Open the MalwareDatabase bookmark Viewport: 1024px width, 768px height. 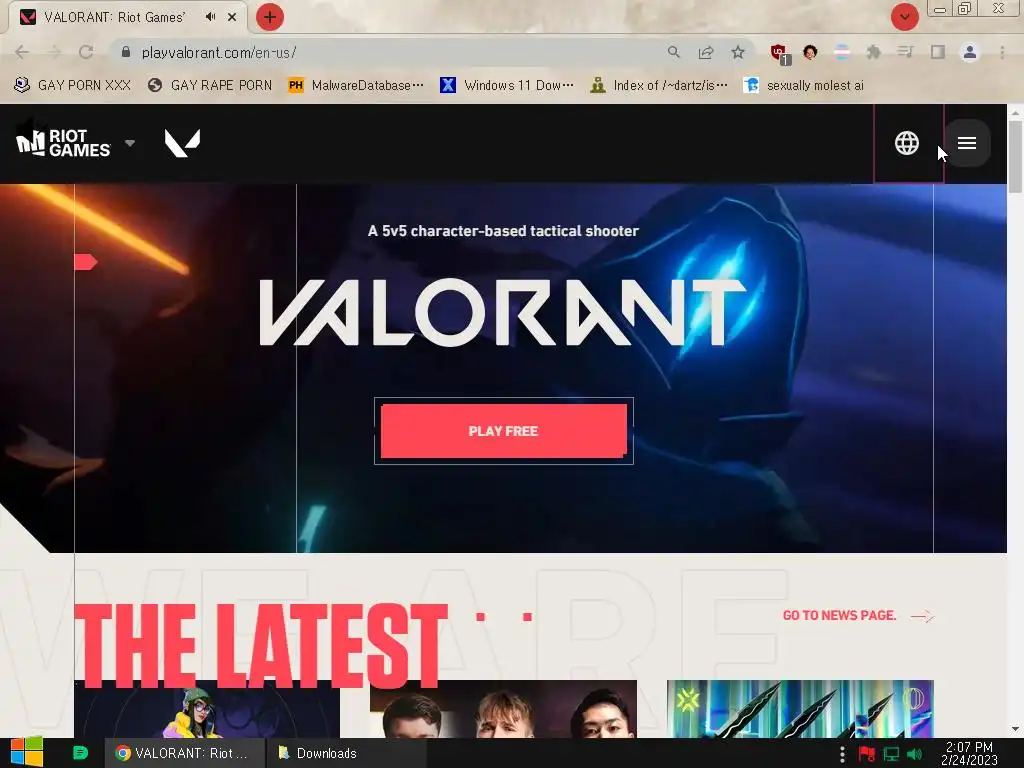click(x=356, y=86)
